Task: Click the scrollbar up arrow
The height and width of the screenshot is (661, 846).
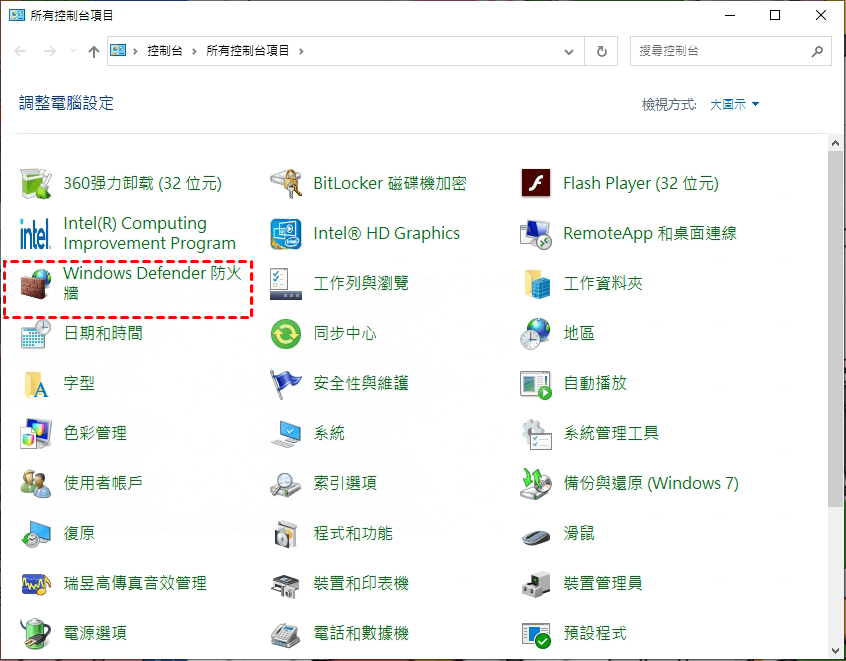Action: tap(835, 144)
